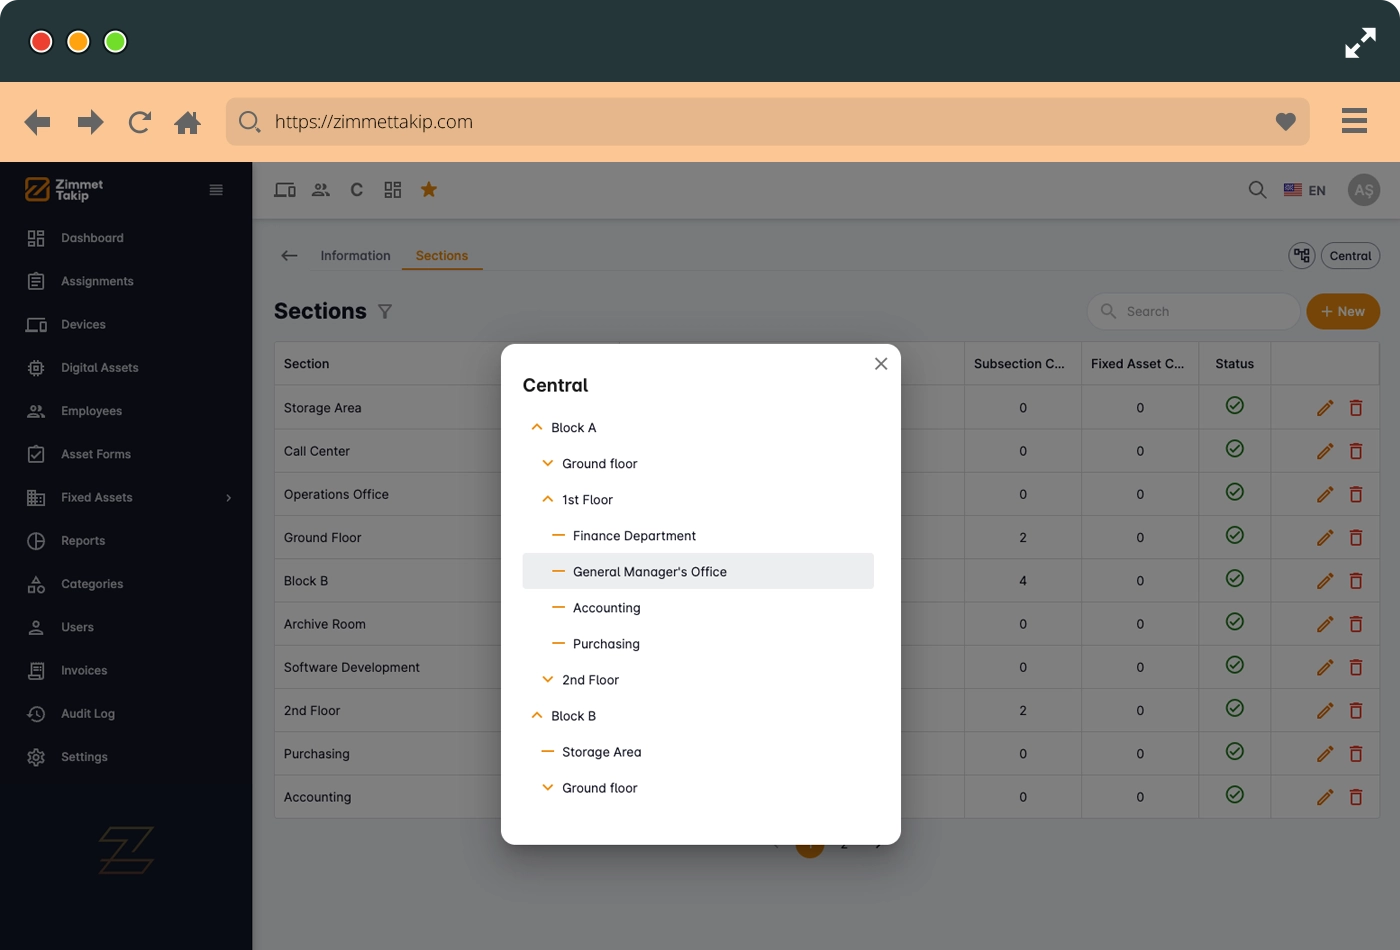The image size is (1400, 950).
Task: Reload the page with refresh icon
Action: click(x=140, y=122)
